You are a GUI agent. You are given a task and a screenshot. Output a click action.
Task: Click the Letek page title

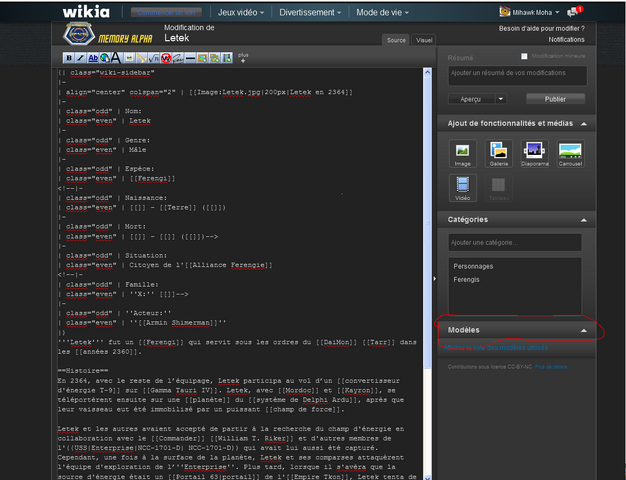pos(176,38)
